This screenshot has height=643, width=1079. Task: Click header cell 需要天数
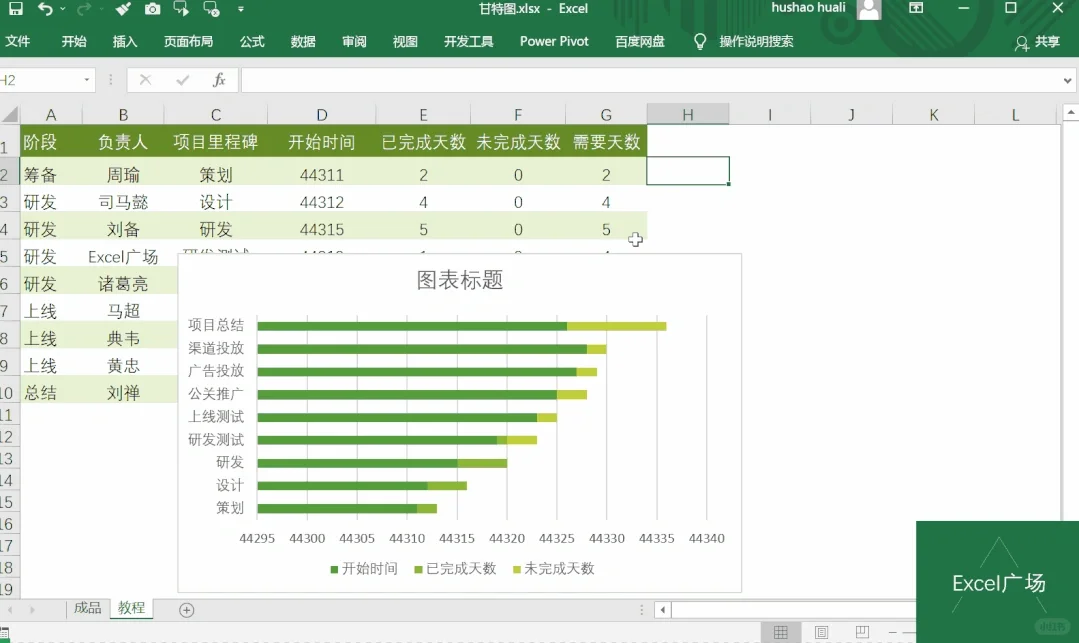click(606, 142)
